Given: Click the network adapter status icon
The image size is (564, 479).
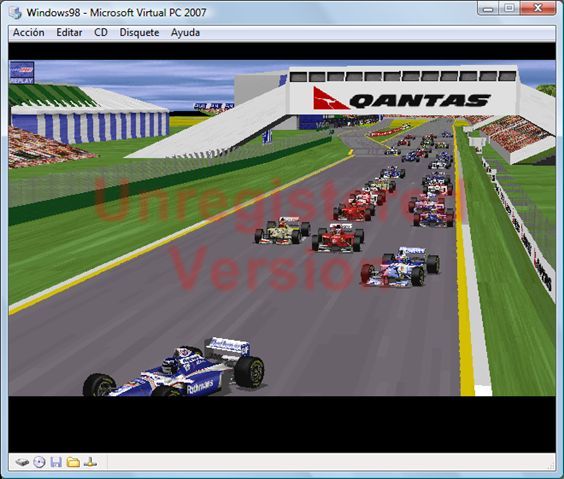Looking at the screenshot, I should [x=90, y=462].
